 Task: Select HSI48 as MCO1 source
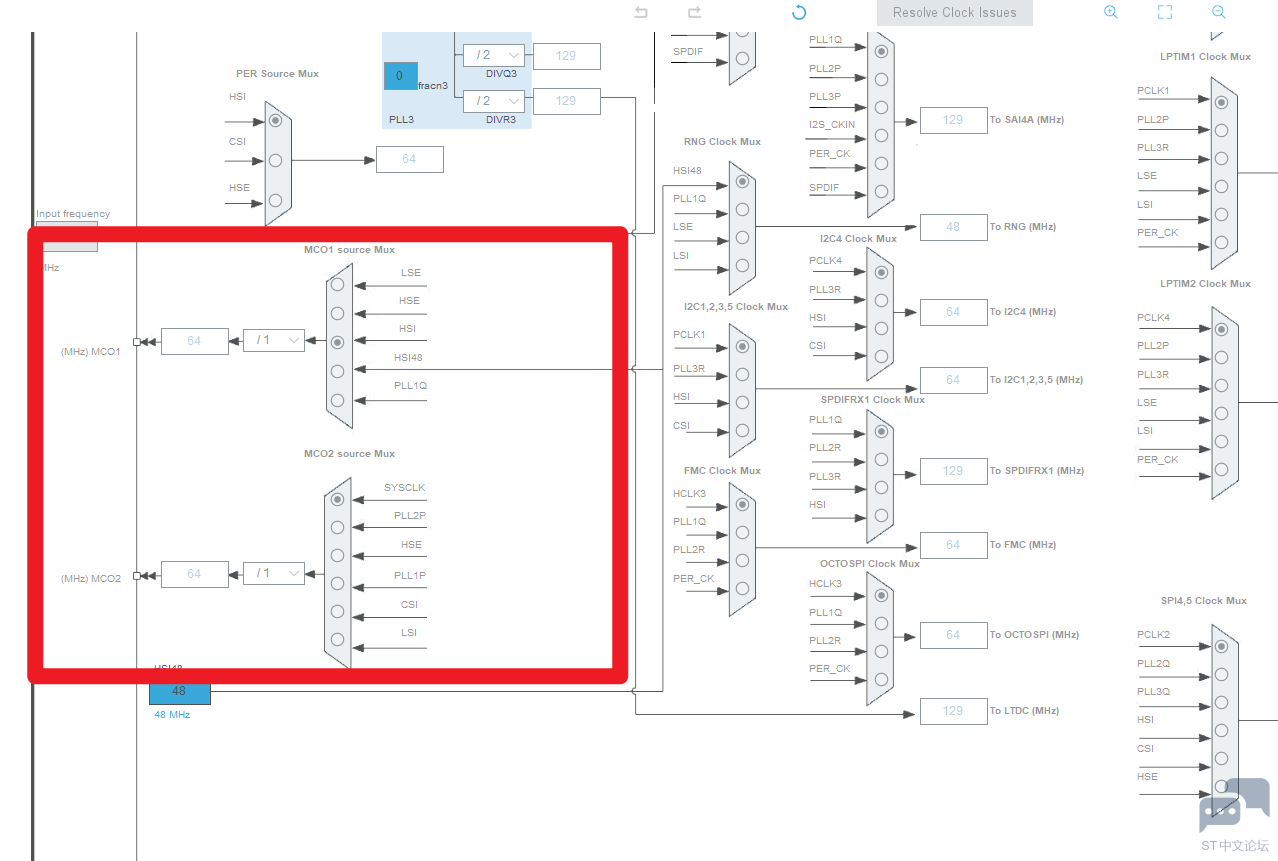[337, 371]
